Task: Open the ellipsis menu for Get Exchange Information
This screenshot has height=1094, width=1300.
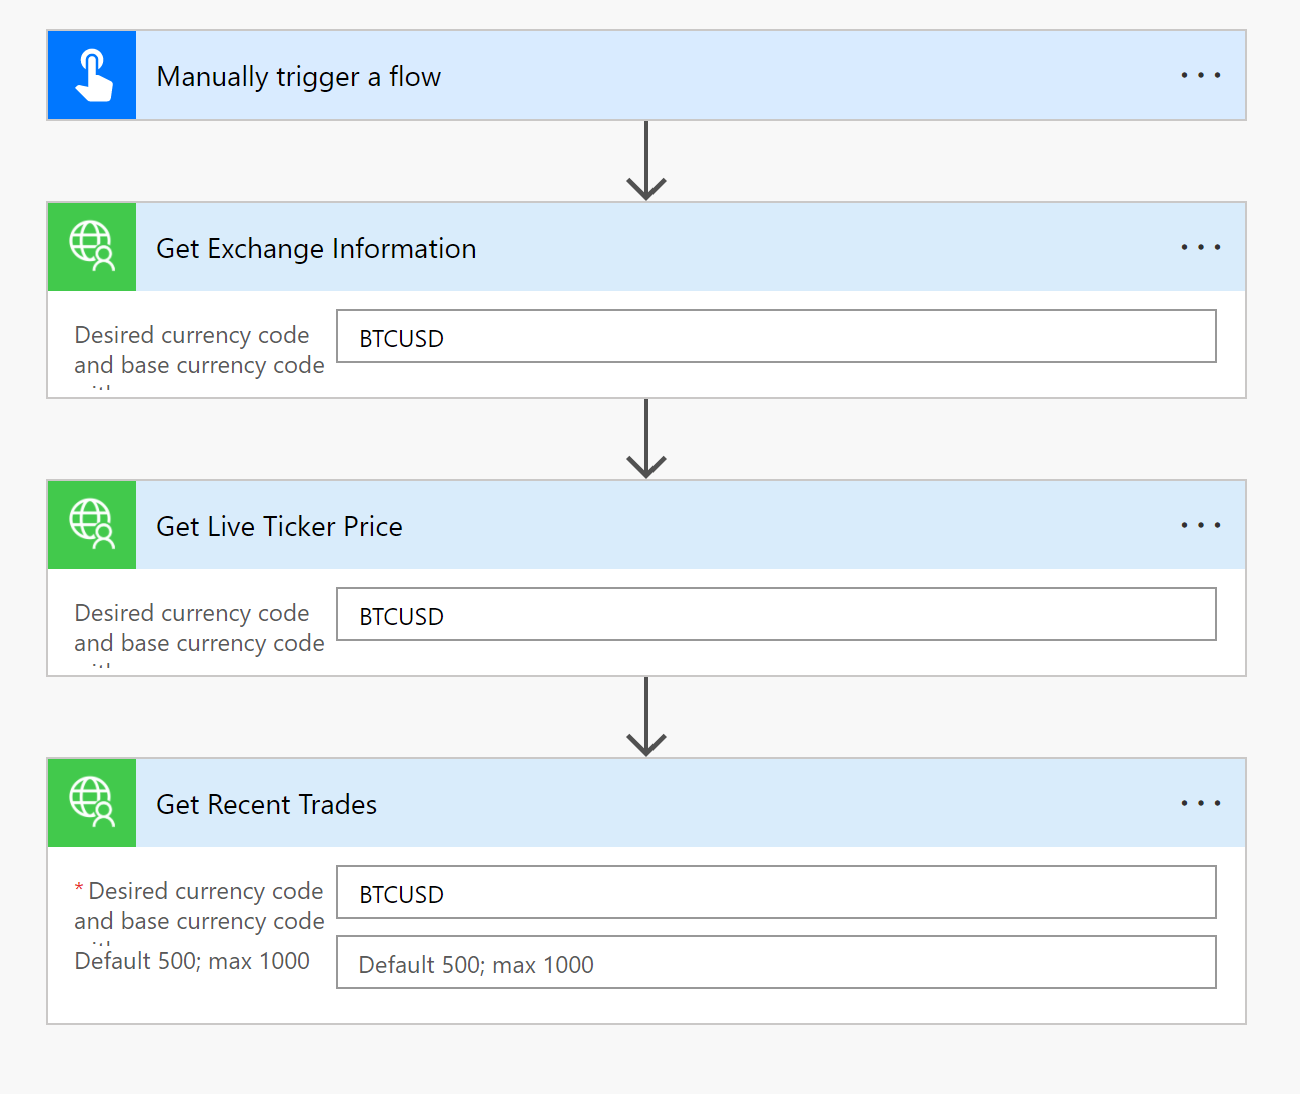Action: tap(1200, 247)
